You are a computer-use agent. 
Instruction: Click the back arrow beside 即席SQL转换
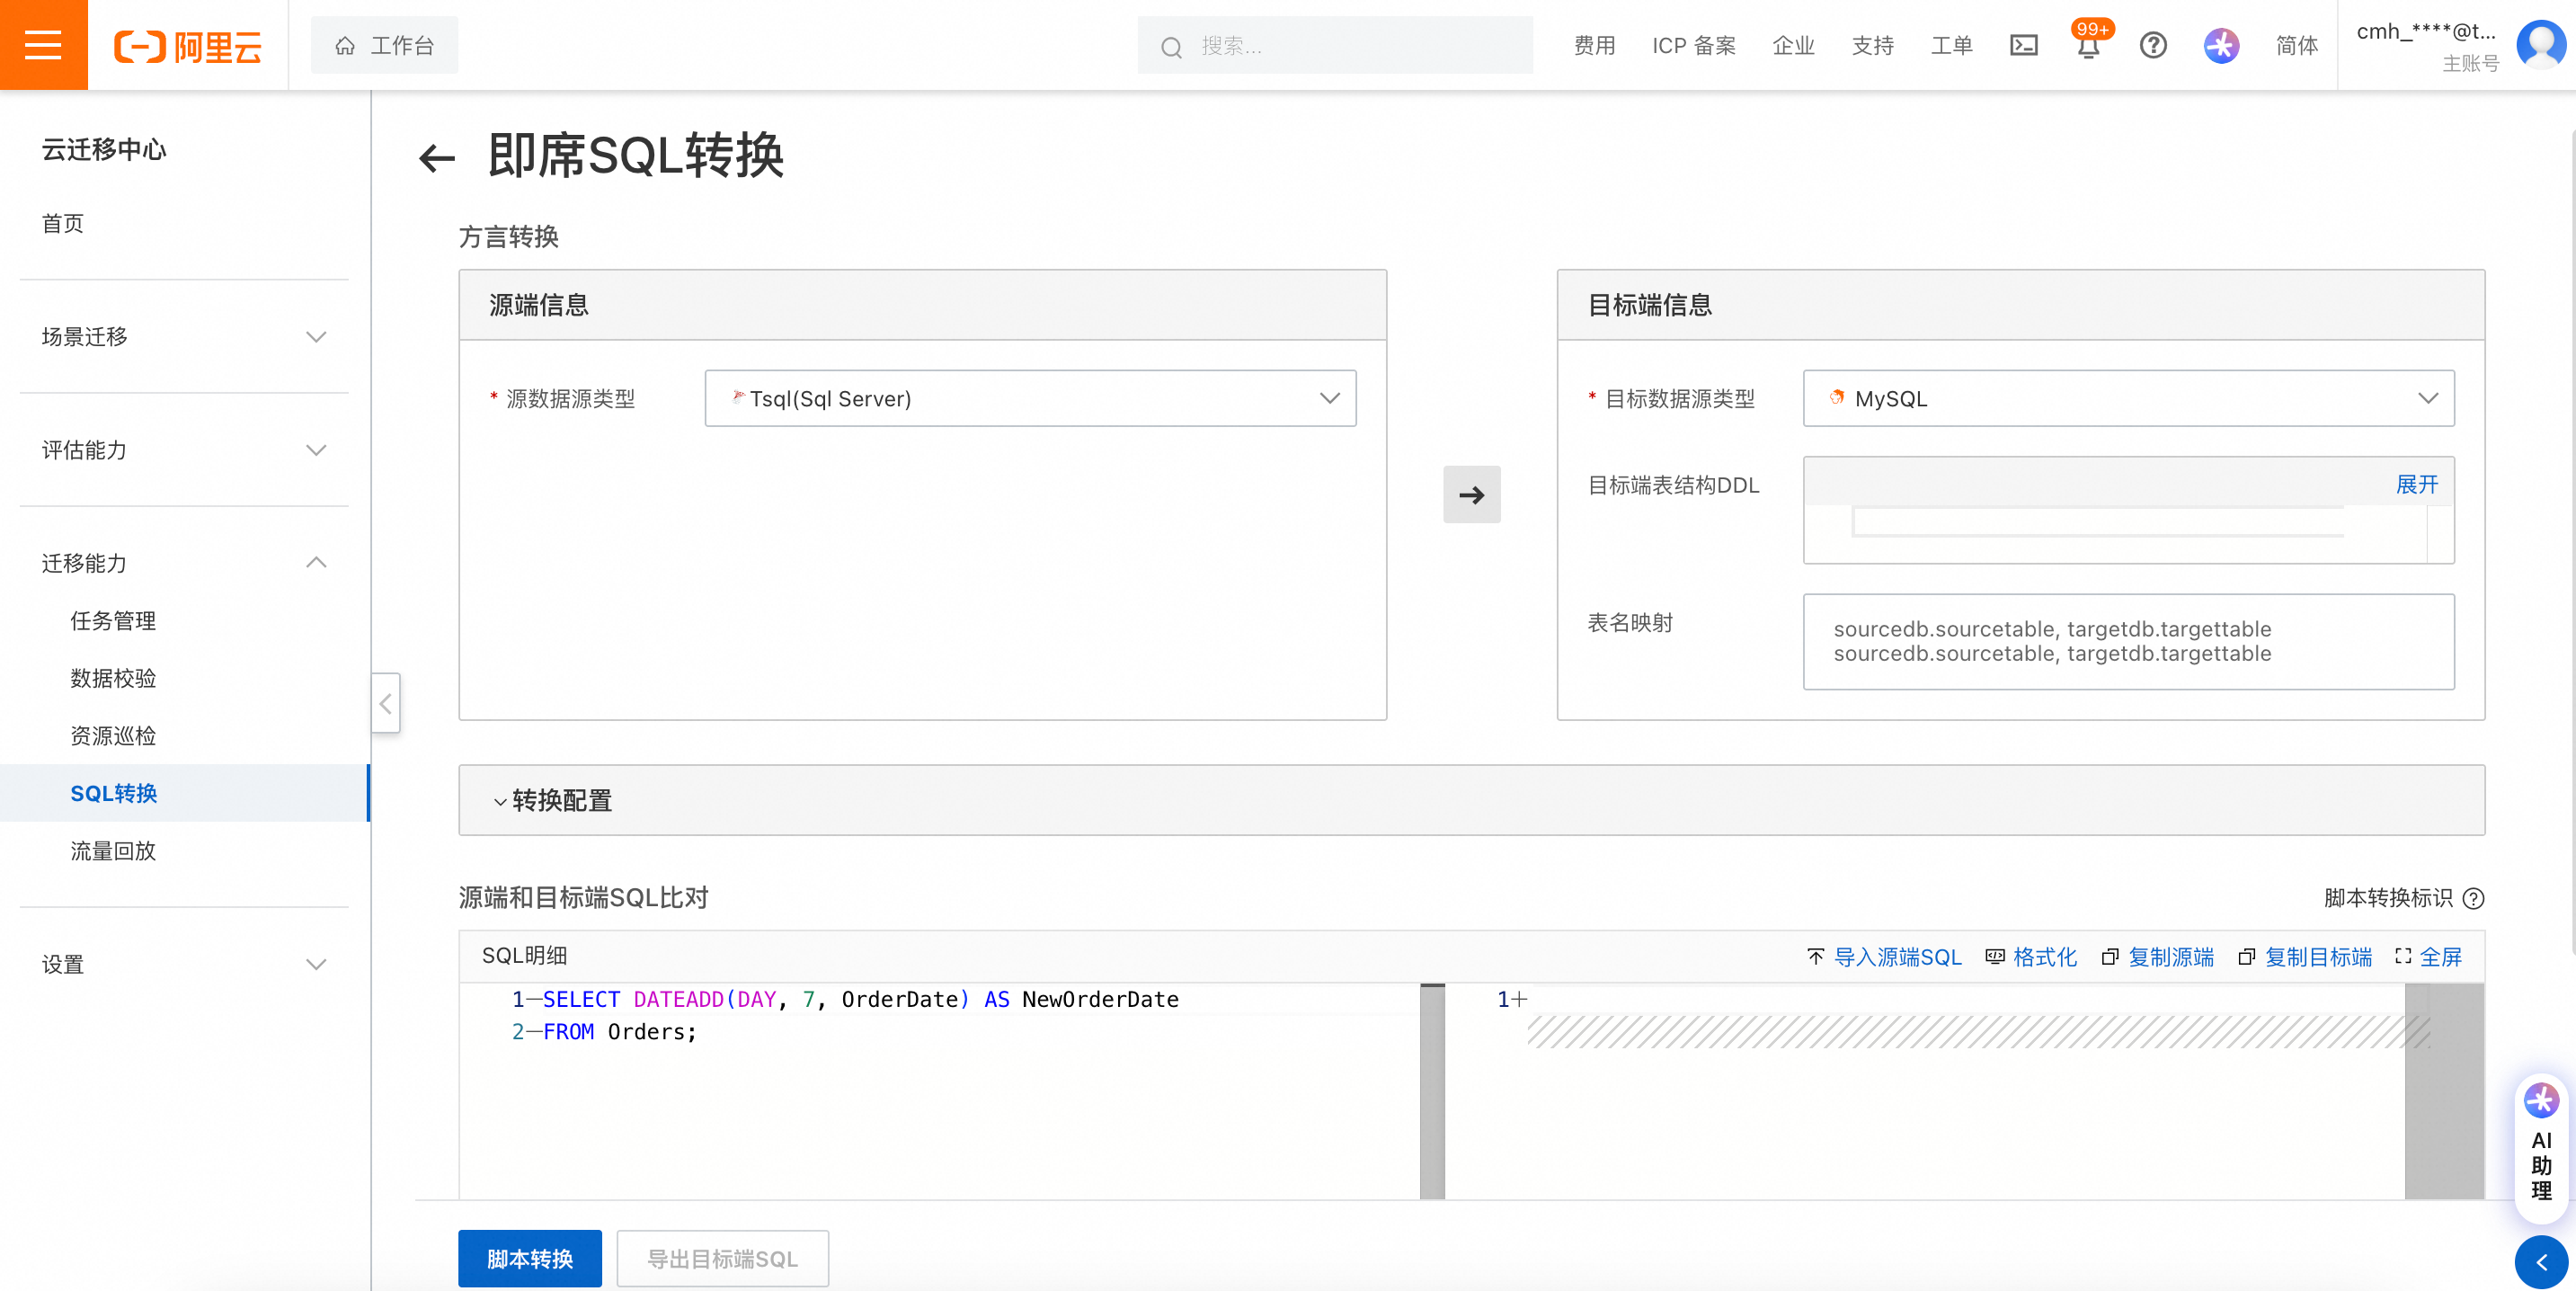[437, 158]
